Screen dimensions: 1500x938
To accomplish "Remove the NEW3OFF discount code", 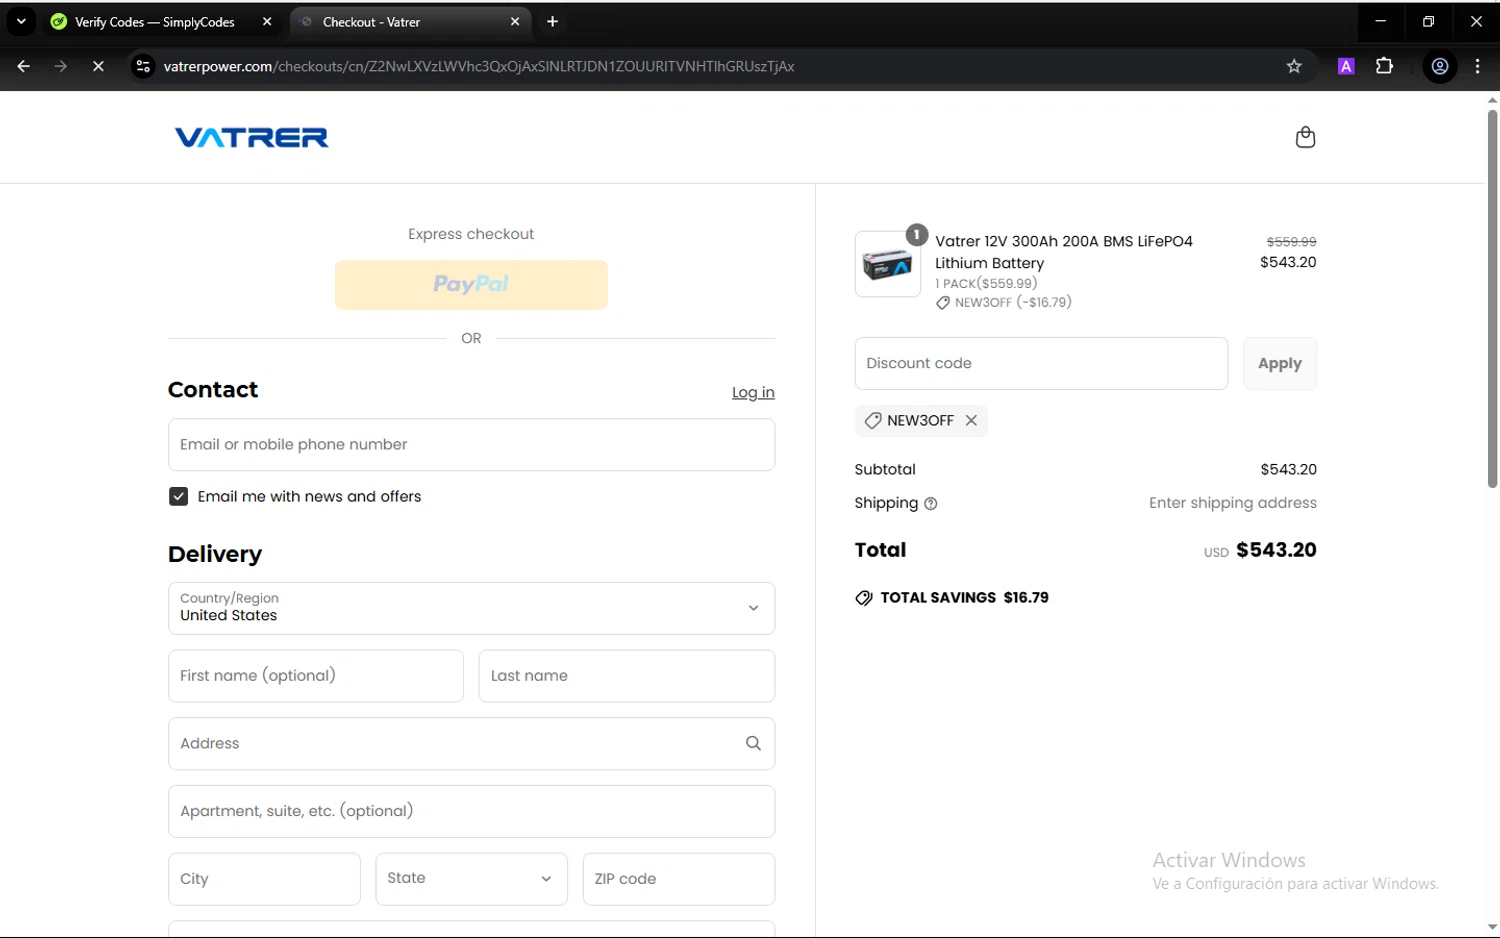I will [971, 421].
